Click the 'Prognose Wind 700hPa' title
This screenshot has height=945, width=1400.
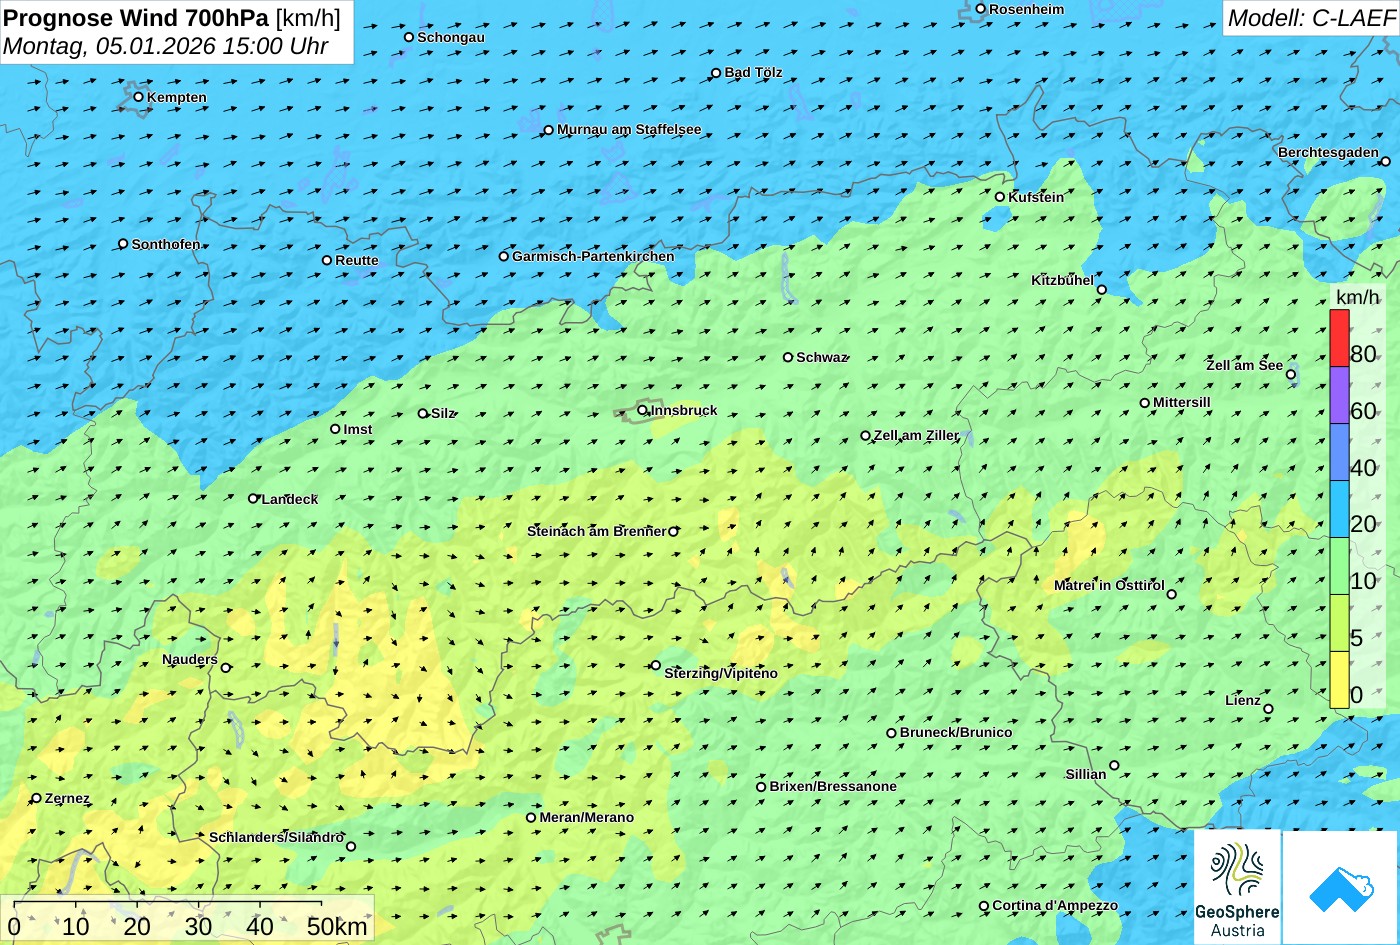pos(137,18)
